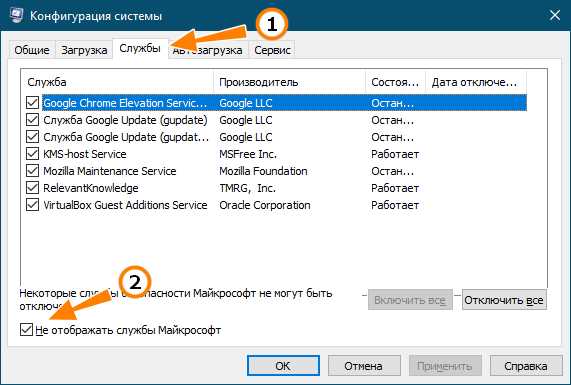Click Работает status in the VirtualBox row

(395, 205)
